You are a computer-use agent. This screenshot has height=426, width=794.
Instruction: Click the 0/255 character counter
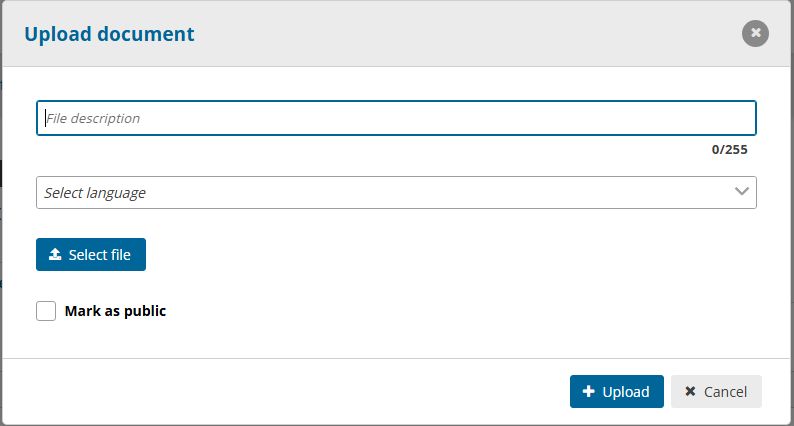[x=729, y=150]
